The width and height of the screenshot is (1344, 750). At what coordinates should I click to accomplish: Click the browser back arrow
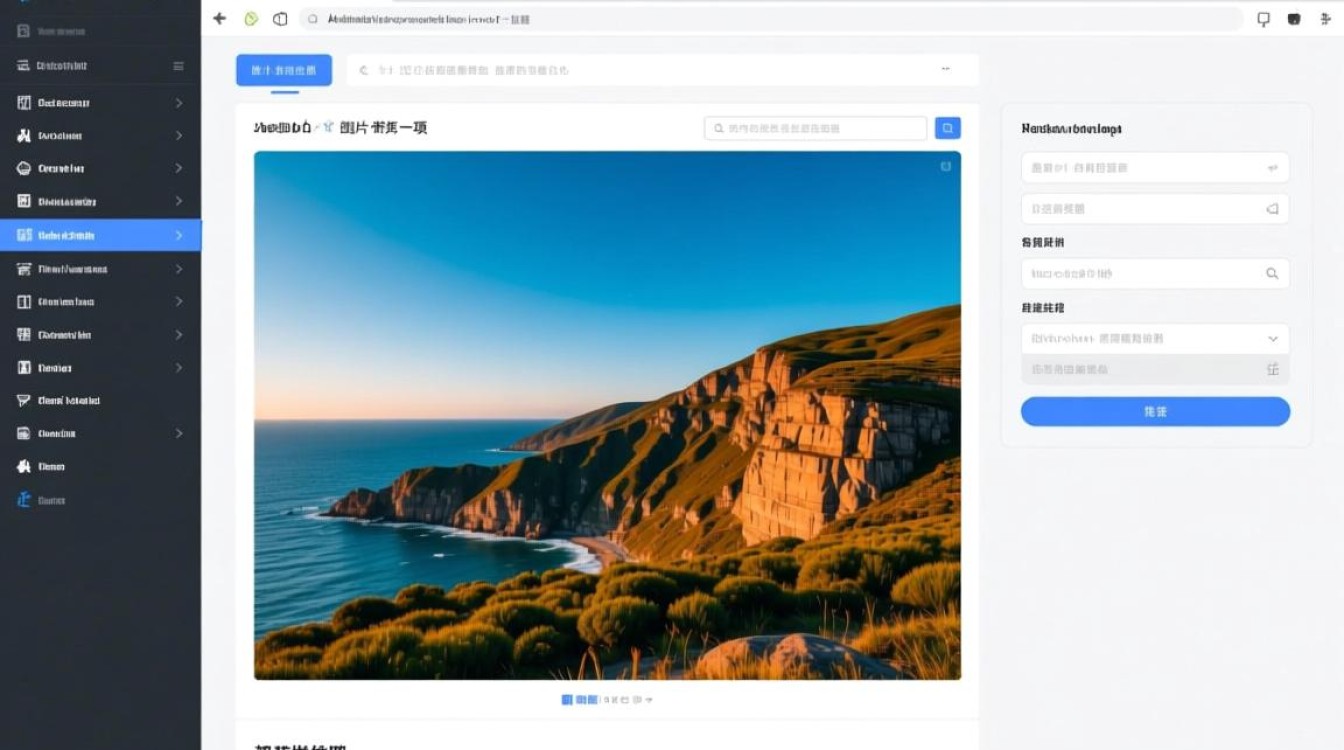click(x=220, y=19)
